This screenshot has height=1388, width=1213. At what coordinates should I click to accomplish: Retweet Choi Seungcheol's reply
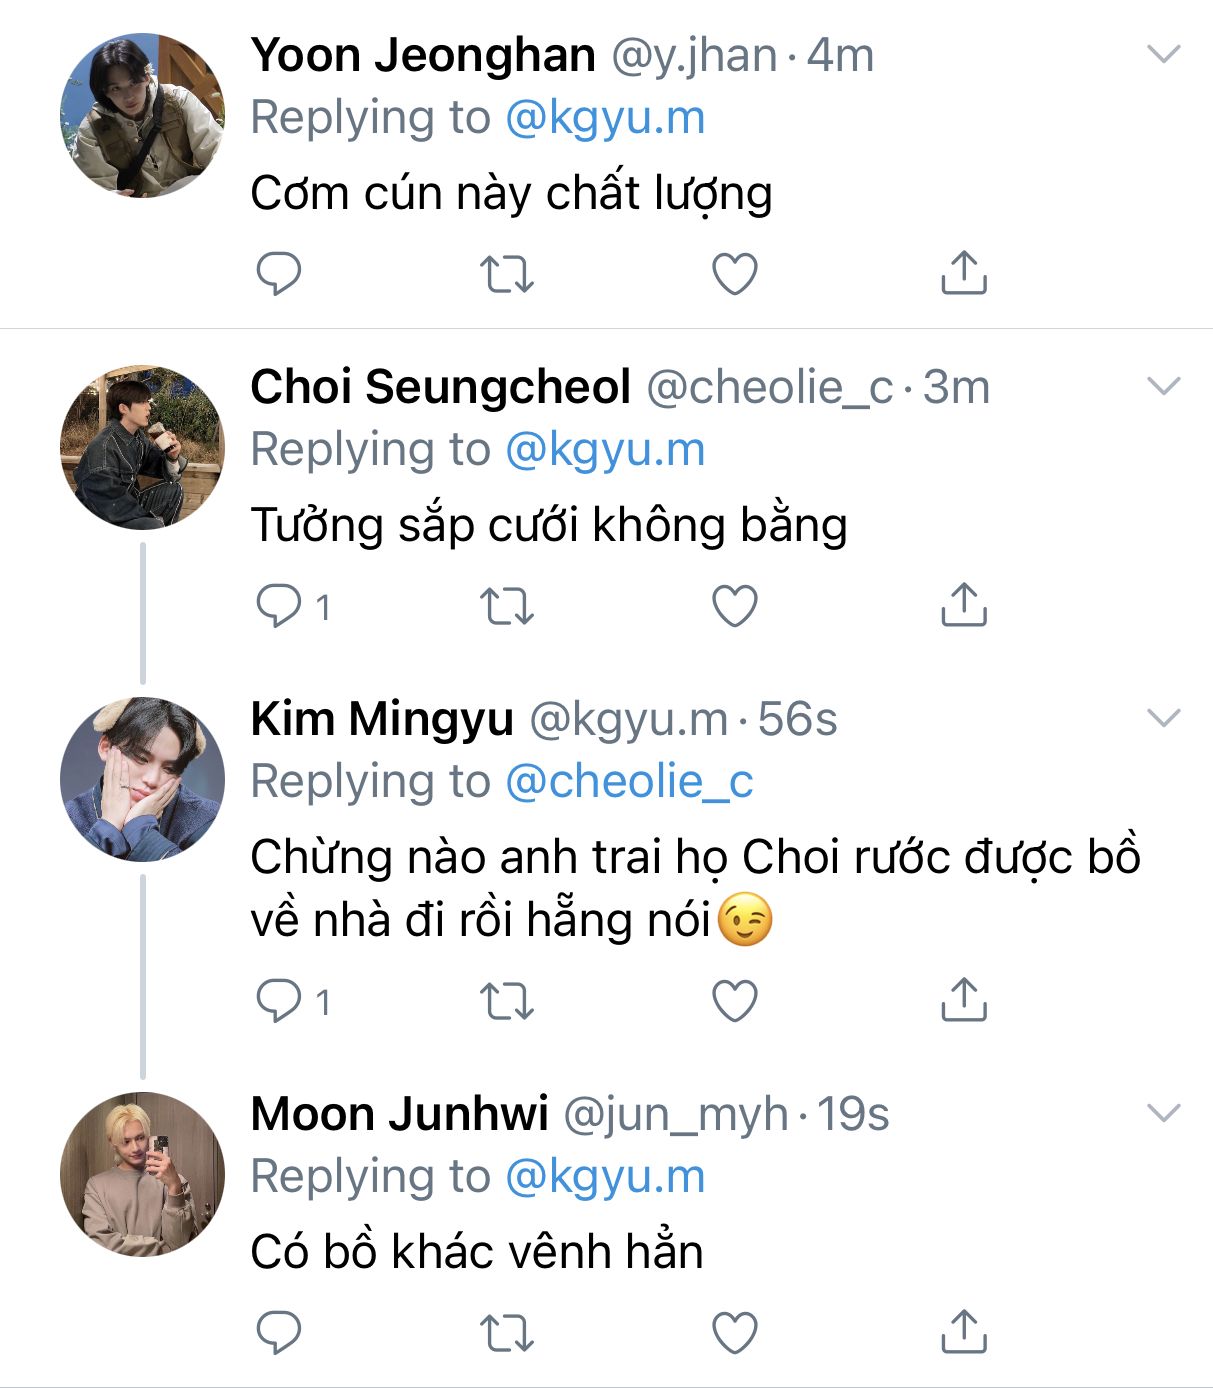[x=507, y=606]
